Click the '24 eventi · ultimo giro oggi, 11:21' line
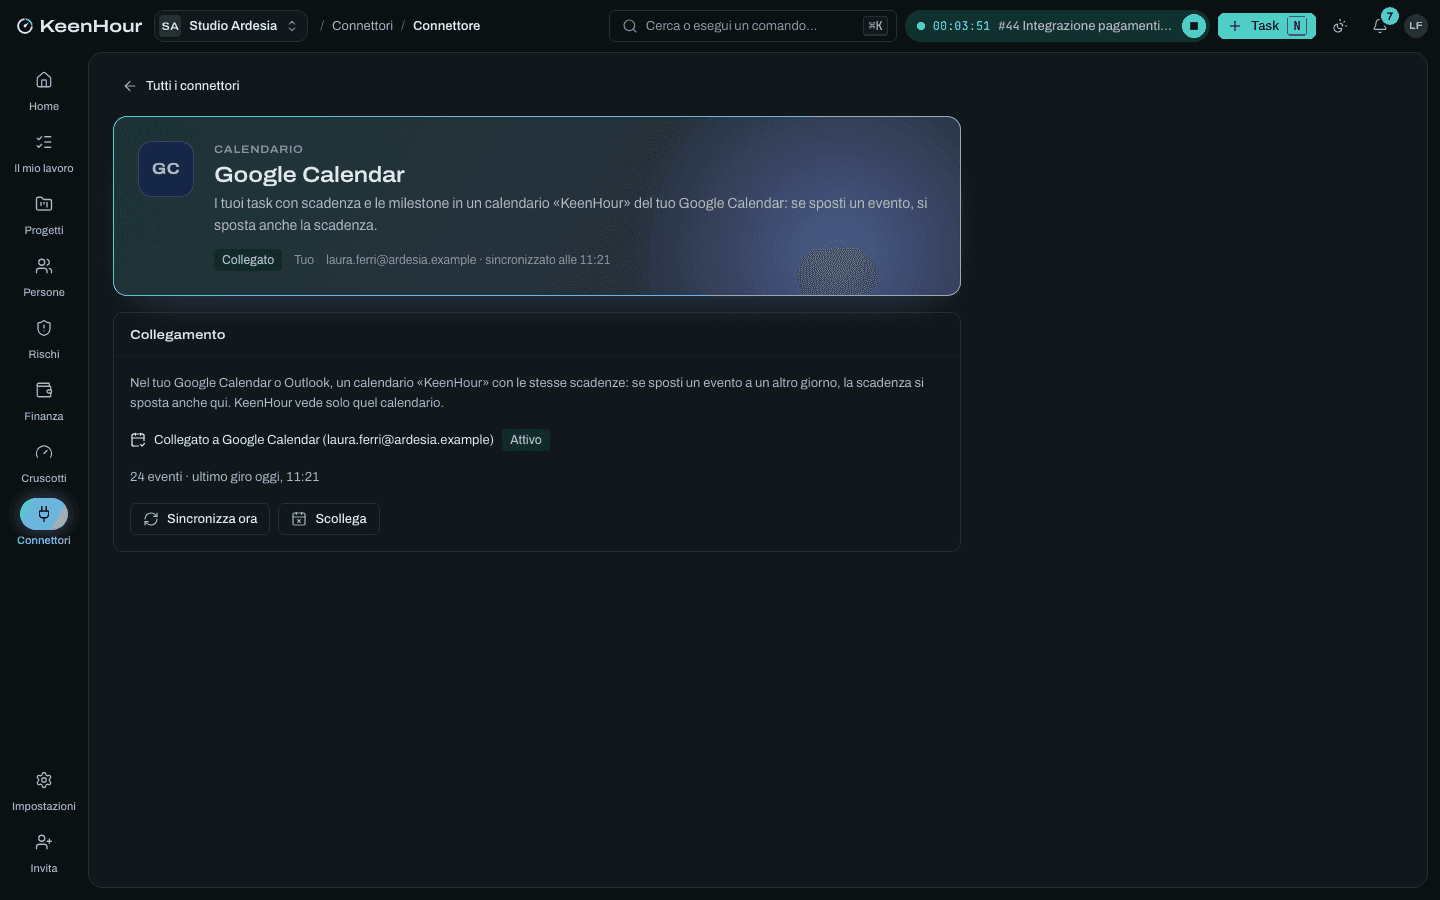 [x=225, y=477]
